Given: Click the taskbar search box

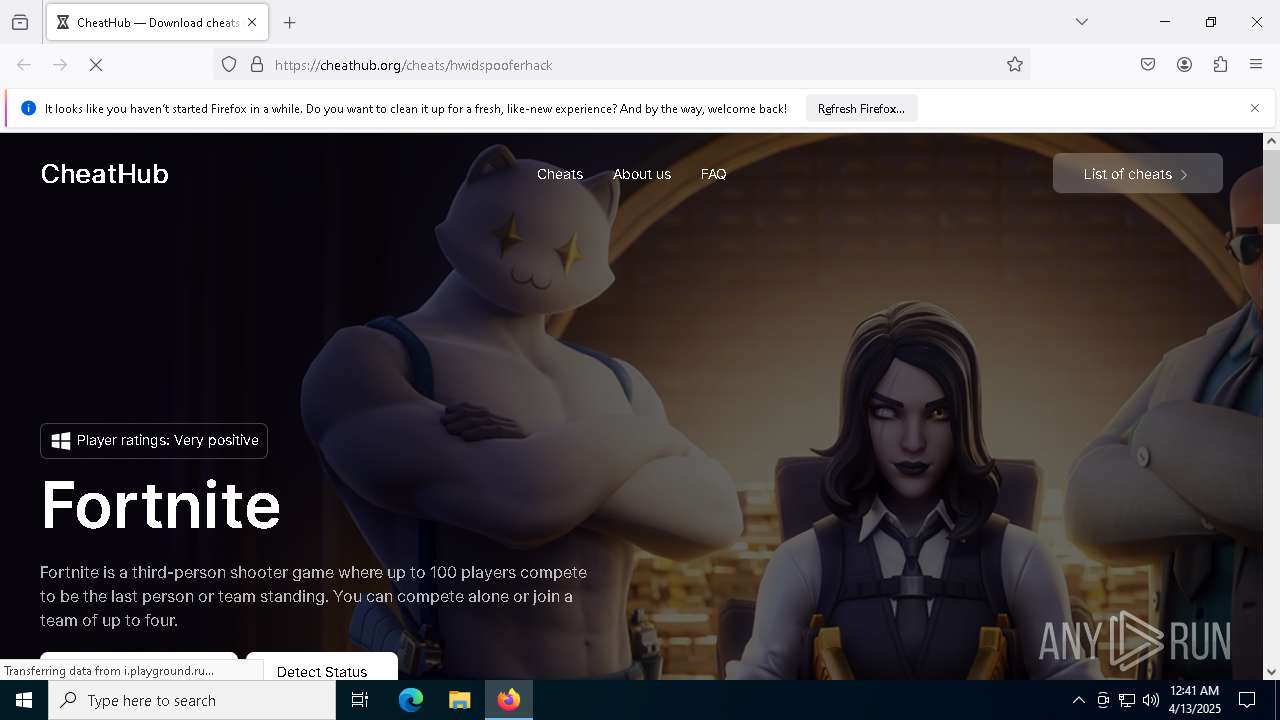Looking at the screenshot, I should (192, 700).
